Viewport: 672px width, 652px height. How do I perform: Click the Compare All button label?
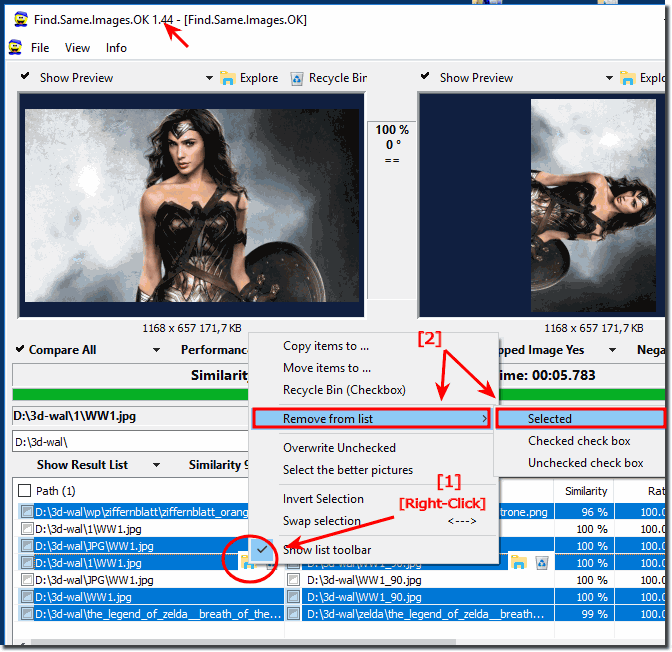[63, 350]
